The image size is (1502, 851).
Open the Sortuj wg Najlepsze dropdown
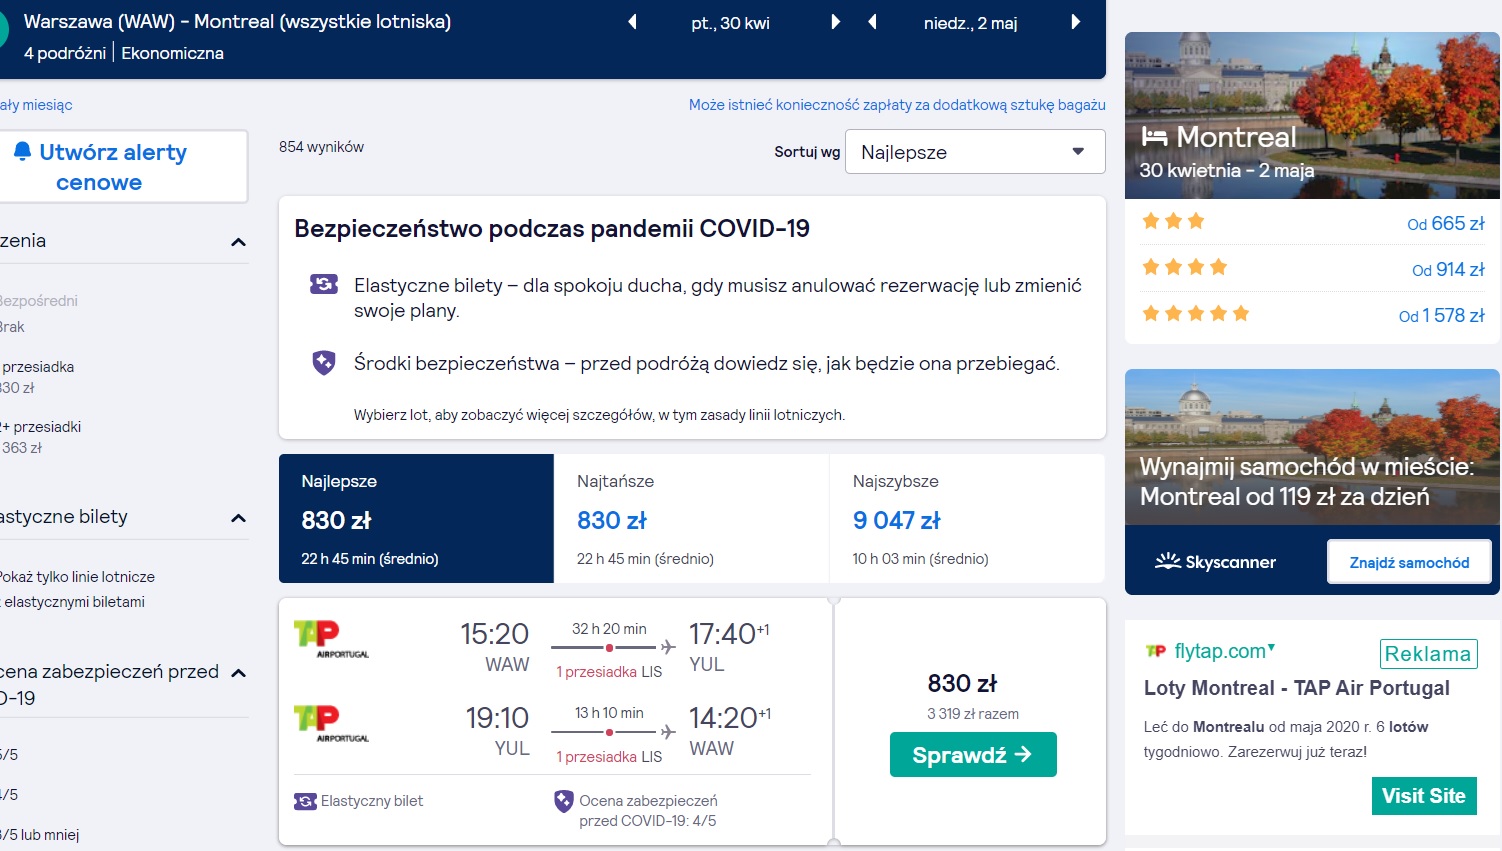pos(975,152)
